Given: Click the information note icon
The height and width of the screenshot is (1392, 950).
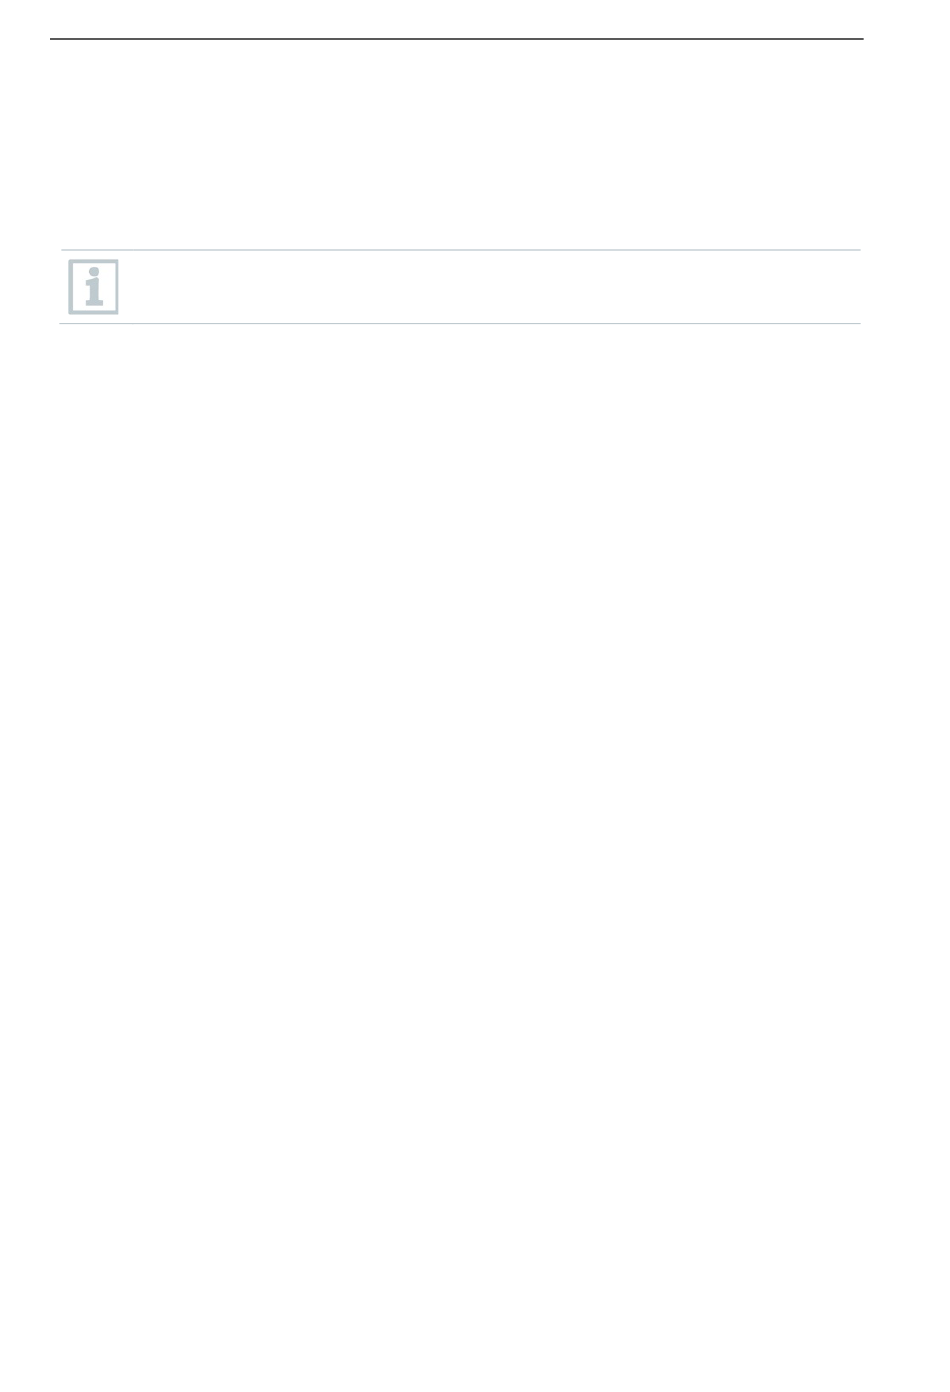Looking at the screenshot, I should [x=93, y=287].
